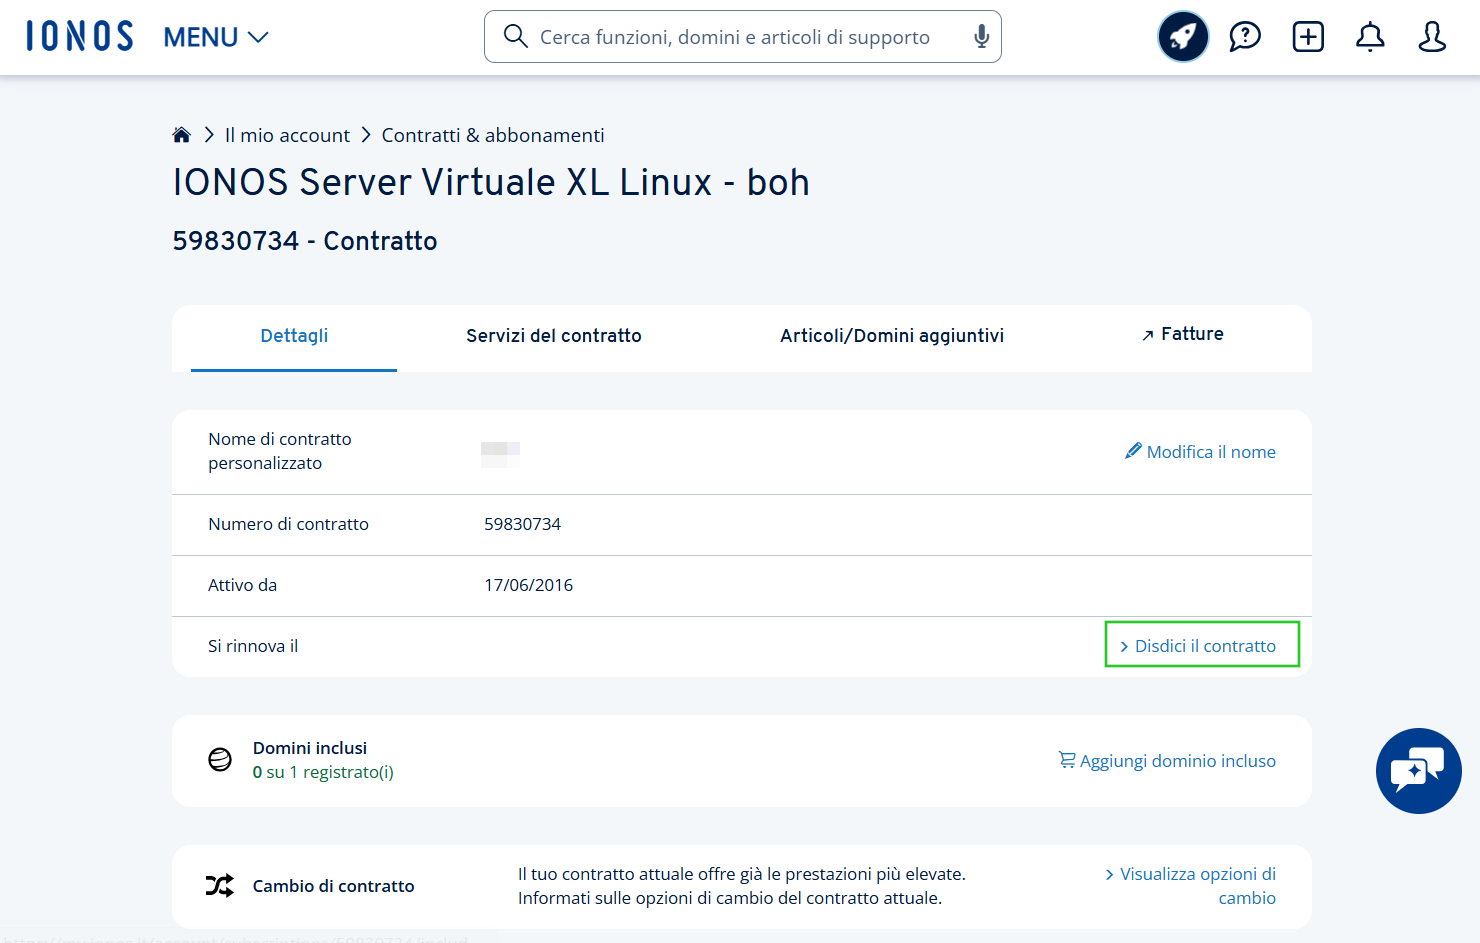1480x943 pixels.
Task: Activate voice search microphone icon
Action: [981, 36]
